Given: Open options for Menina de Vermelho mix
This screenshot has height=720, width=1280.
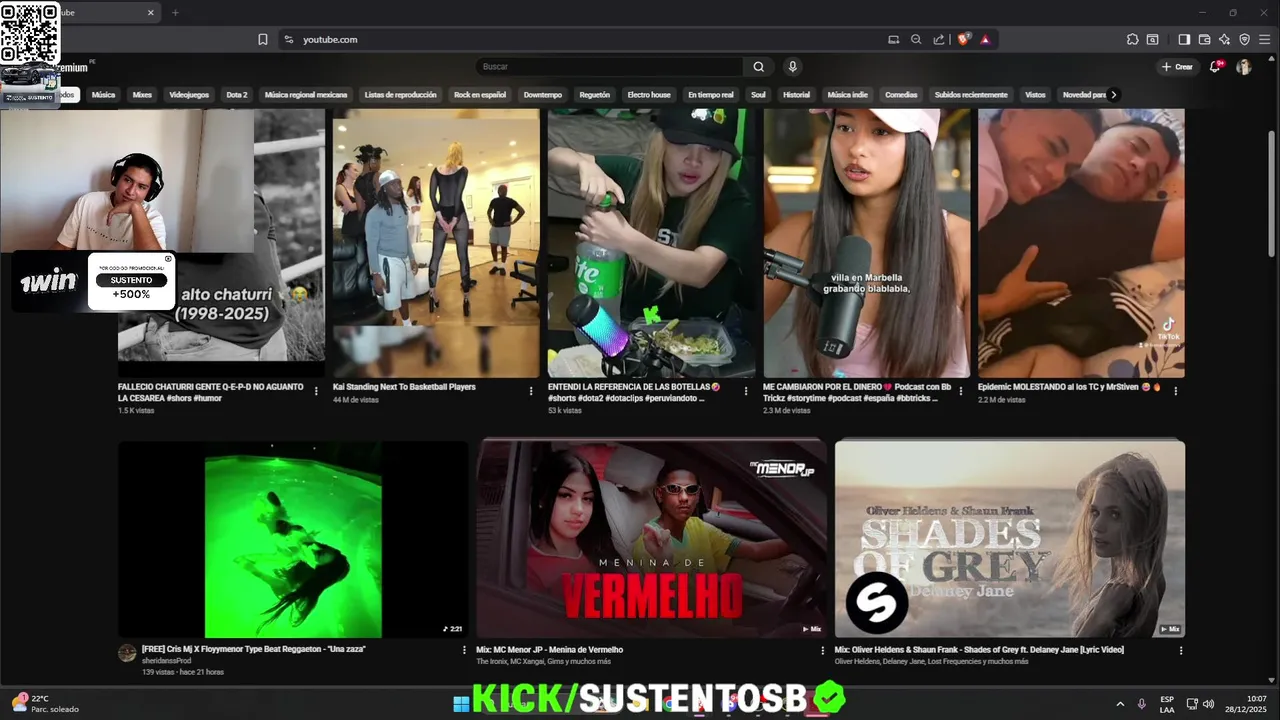Looking at the screenshot, I should pyautogui.click(x=822, y=650).
